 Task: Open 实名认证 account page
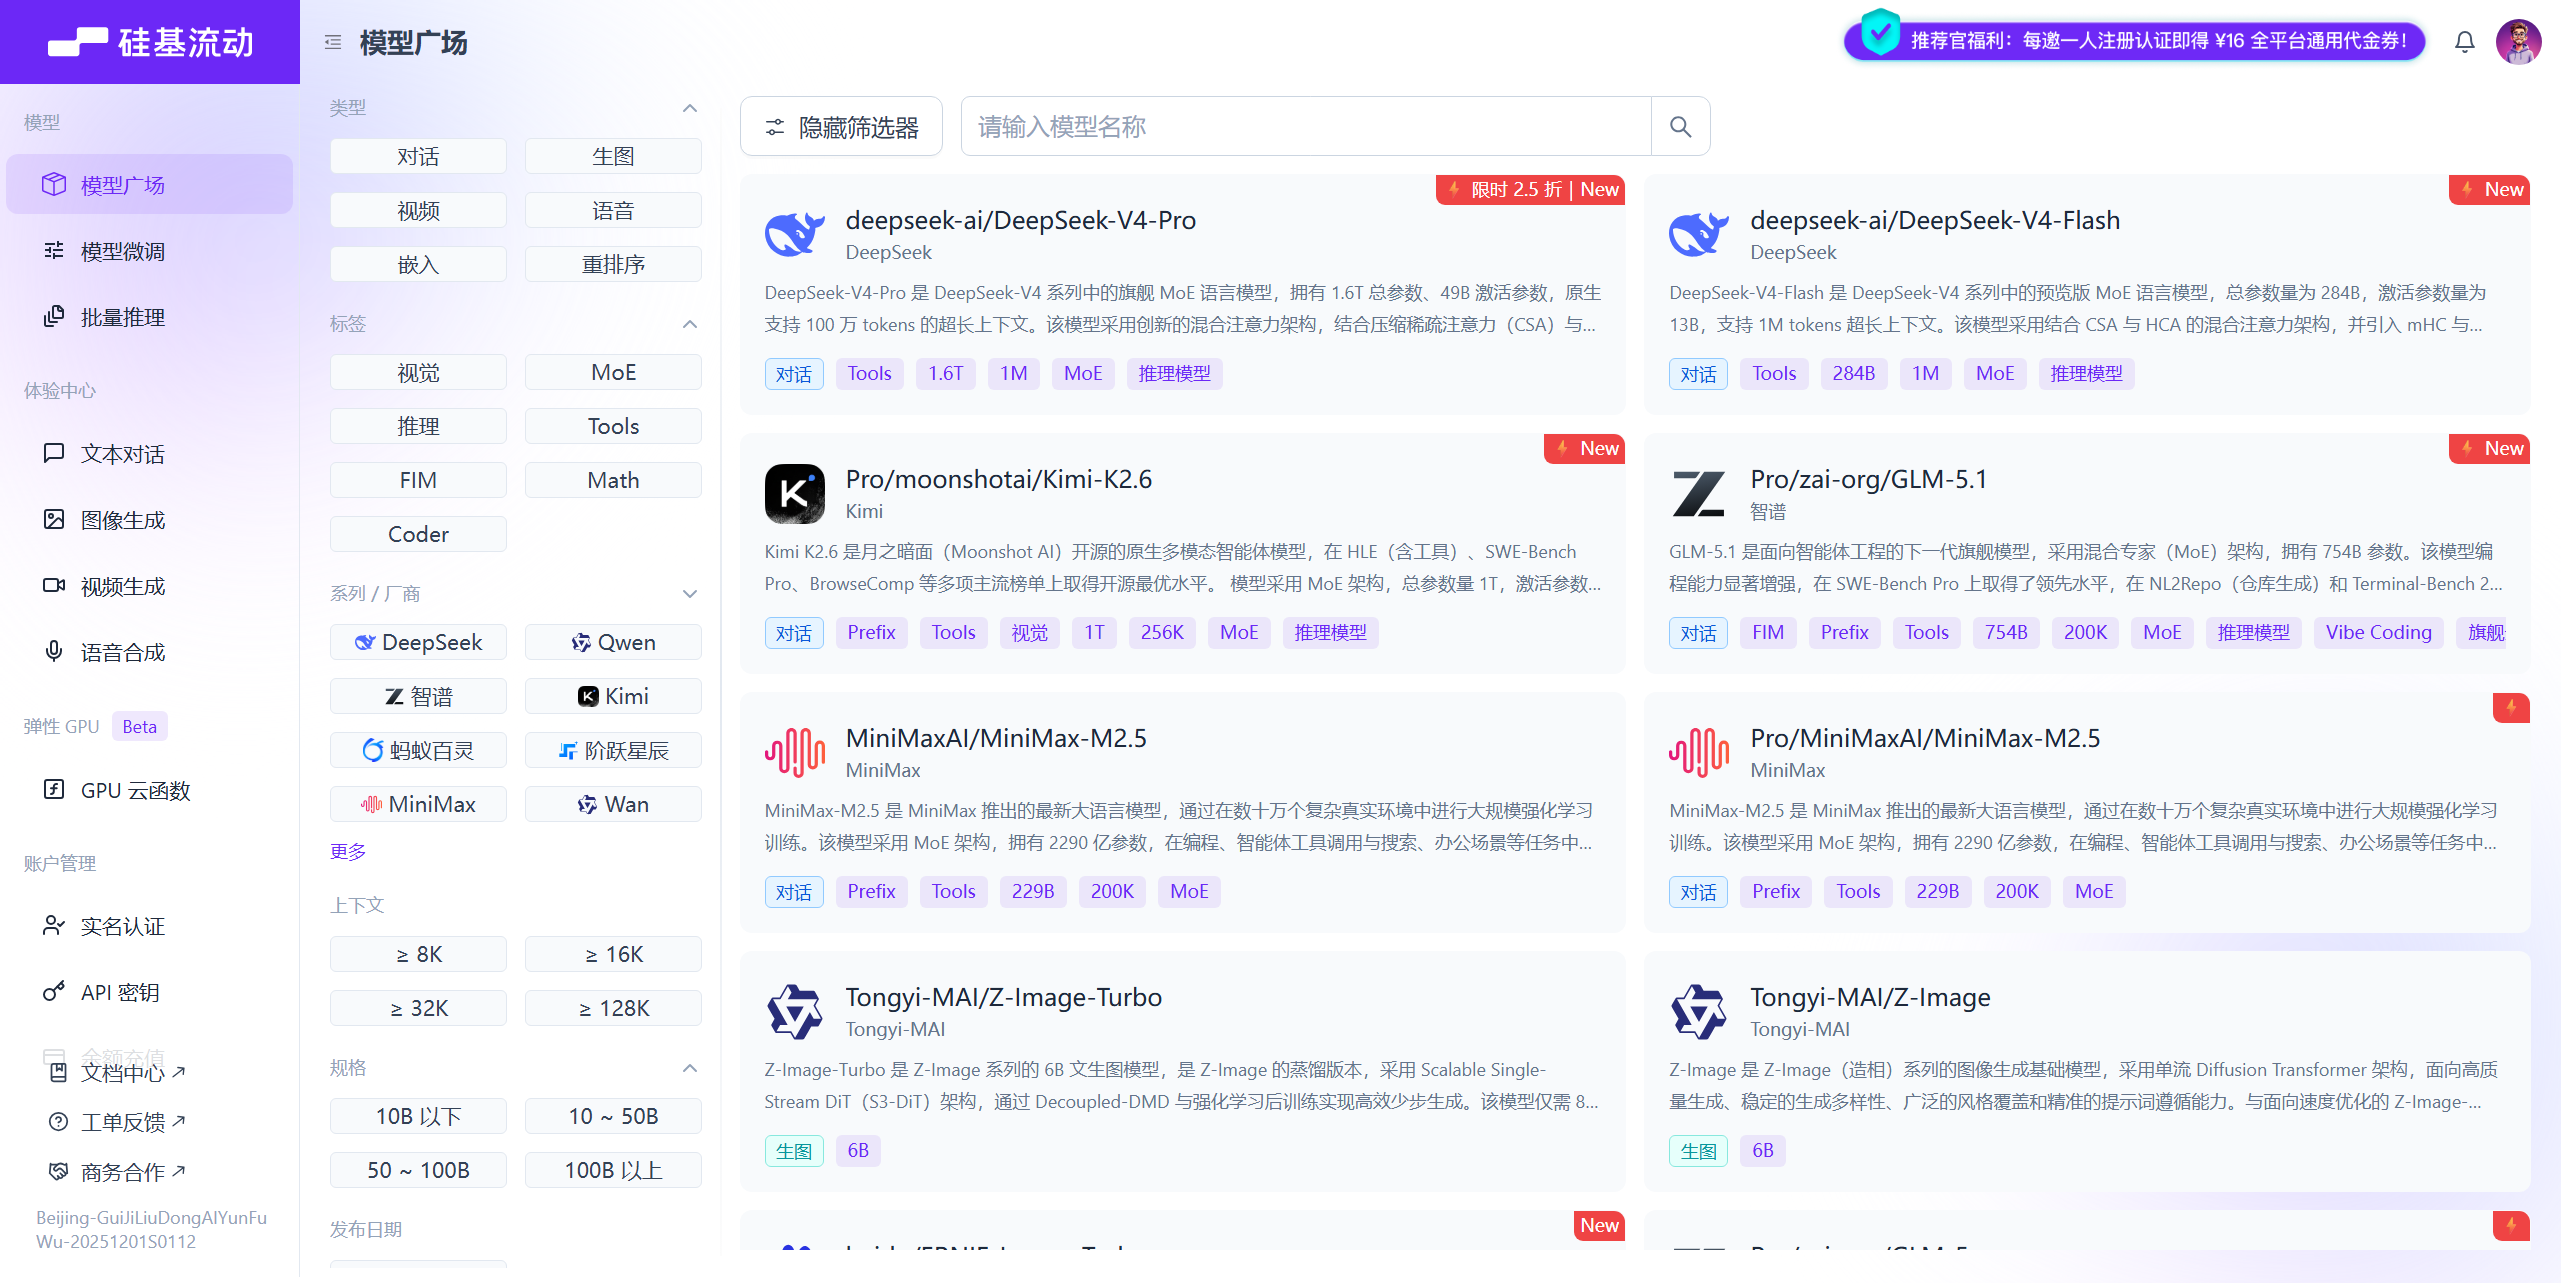pos(149,926)
